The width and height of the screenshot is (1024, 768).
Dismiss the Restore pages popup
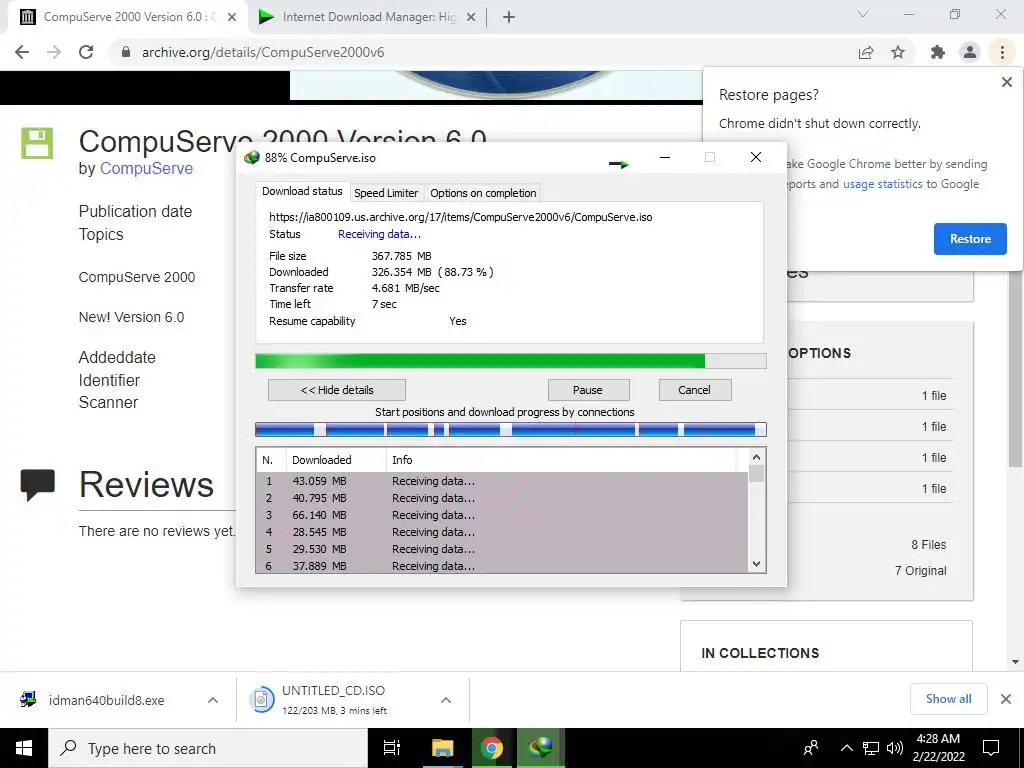click(1006, 82)
